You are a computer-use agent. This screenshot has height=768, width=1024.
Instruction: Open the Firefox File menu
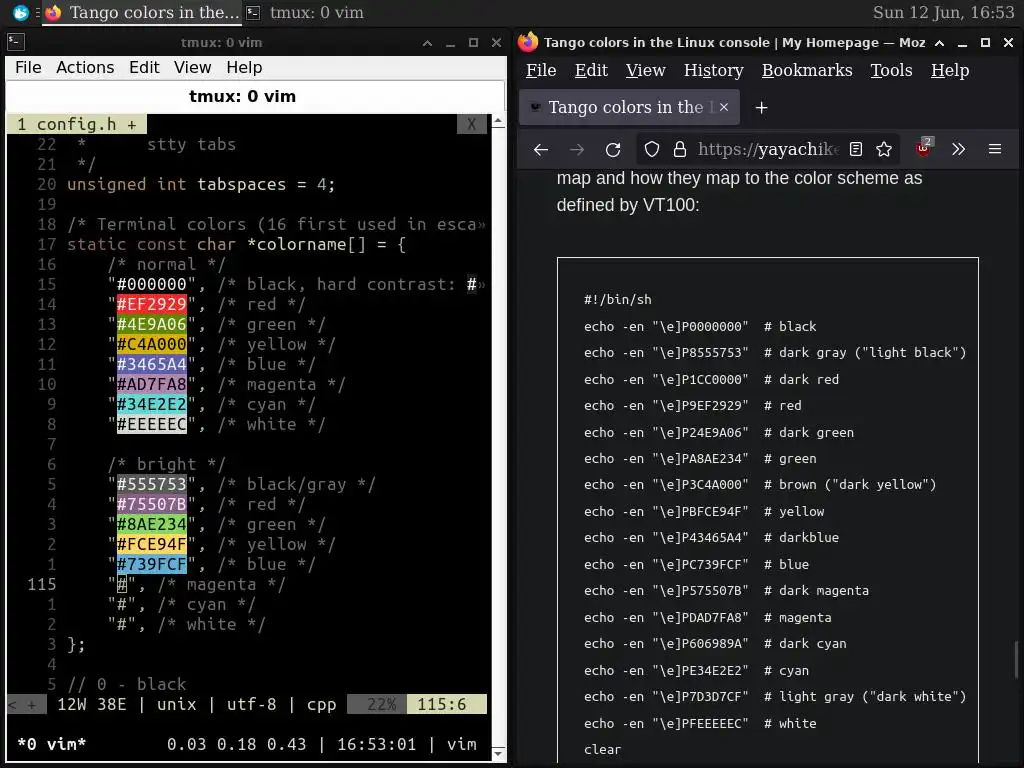(541, 71)
